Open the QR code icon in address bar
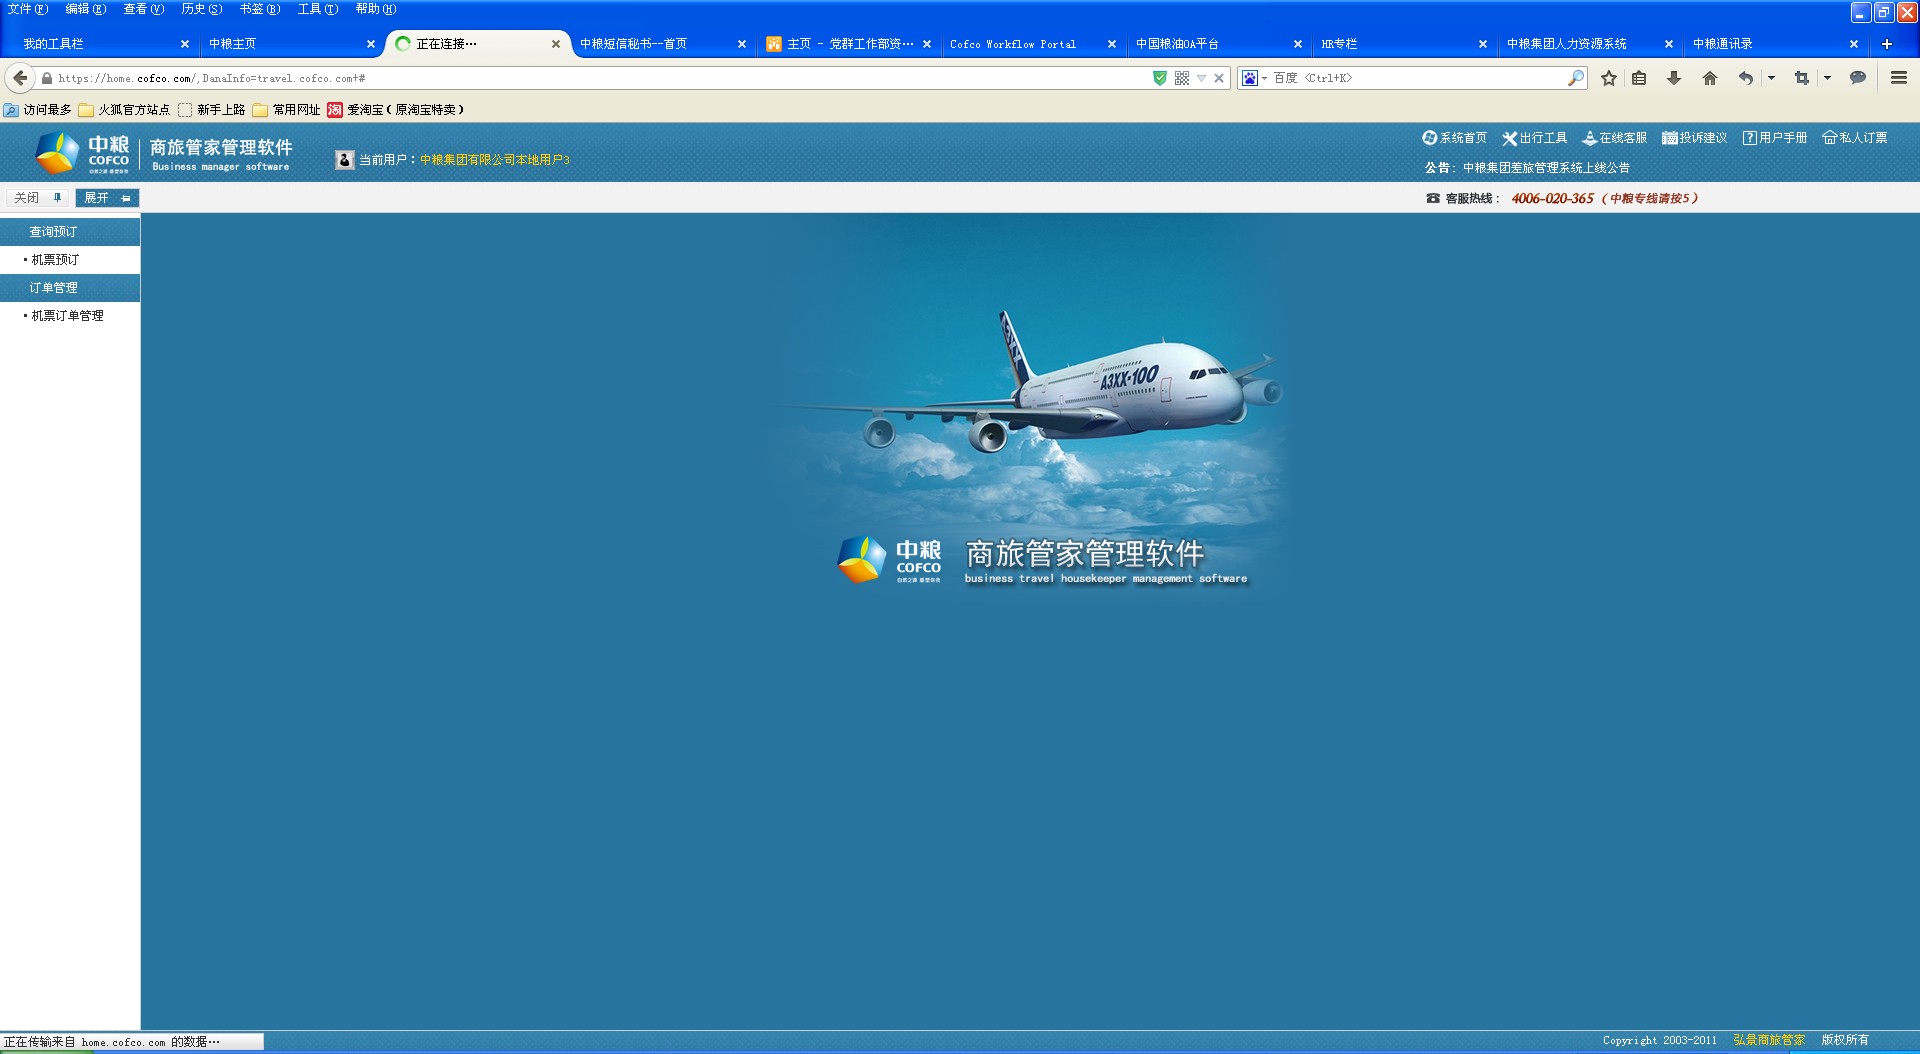Image resolution: width=1920 pixels, height=1054 pixels. coord(1182,78)
